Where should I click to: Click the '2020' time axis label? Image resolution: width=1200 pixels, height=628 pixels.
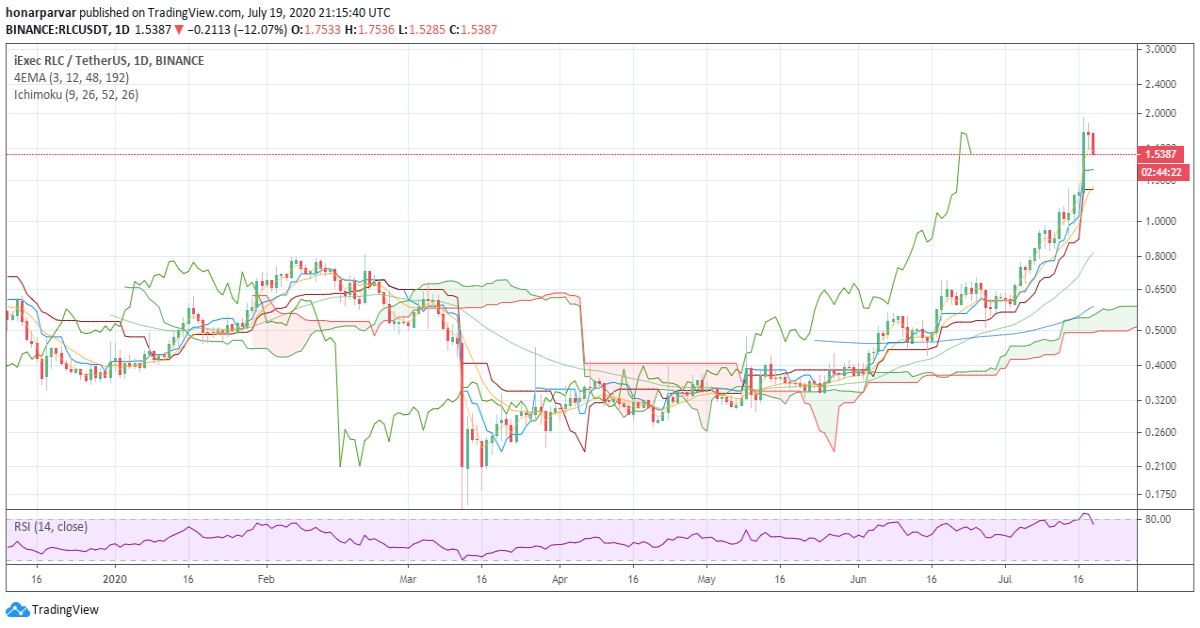pyautogui.click(x=116, y=578)
